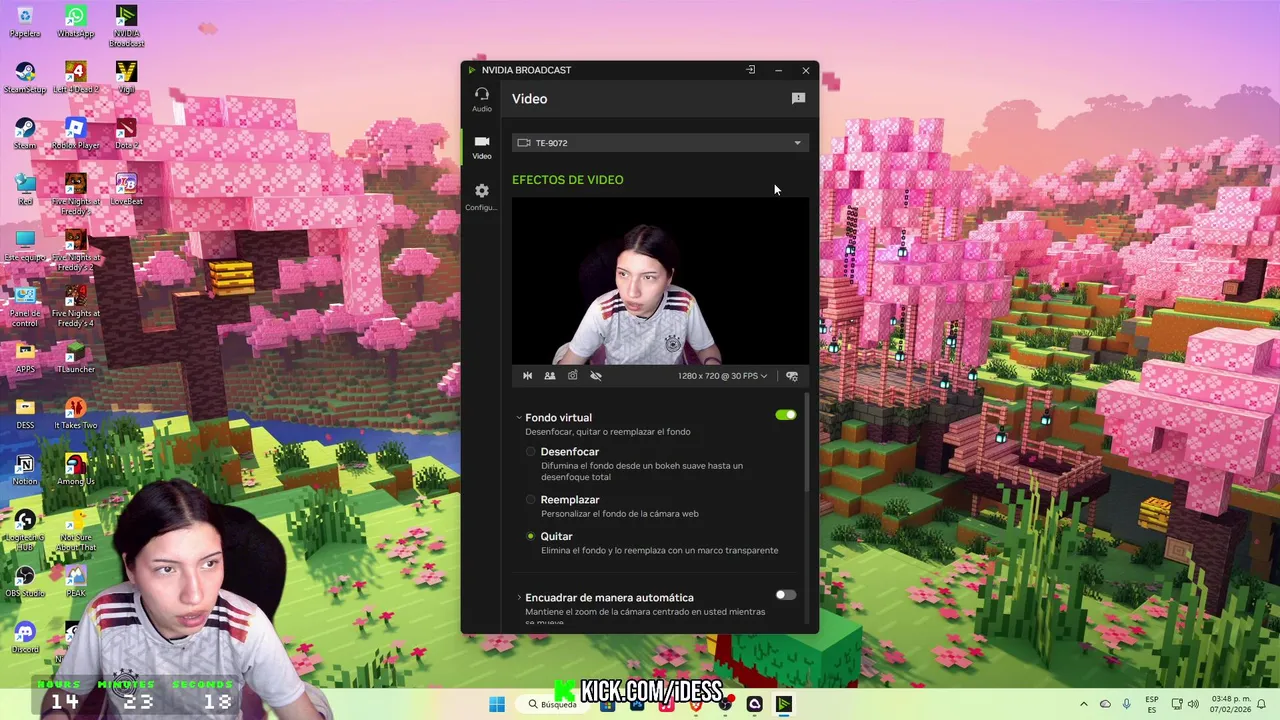Viewport: 1280px width, 720px height.
Task: Select the Dota 2 desktop shortcut
Action: pyautogui.click(x=126, y=134)
